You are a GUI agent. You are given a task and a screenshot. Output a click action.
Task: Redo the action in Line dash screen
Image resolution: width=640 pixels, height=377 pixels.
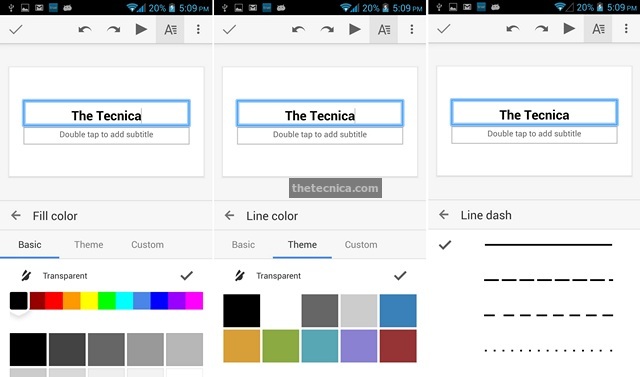(542, 29)
